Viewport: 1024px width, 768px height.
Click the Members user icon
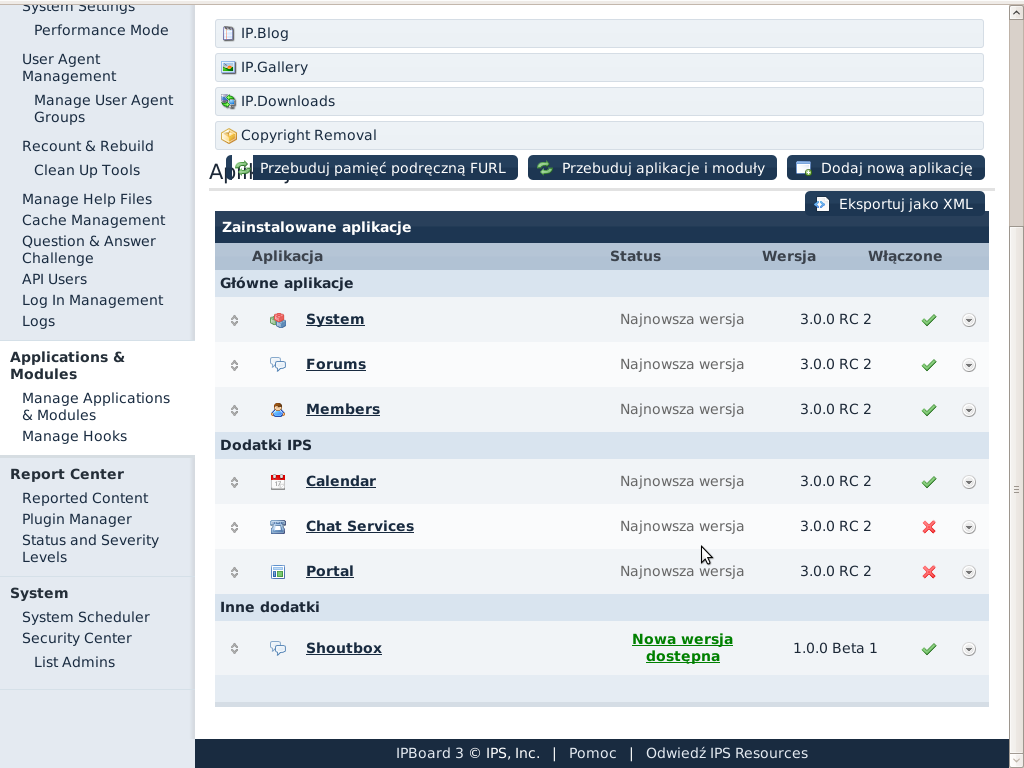(278, 410)
